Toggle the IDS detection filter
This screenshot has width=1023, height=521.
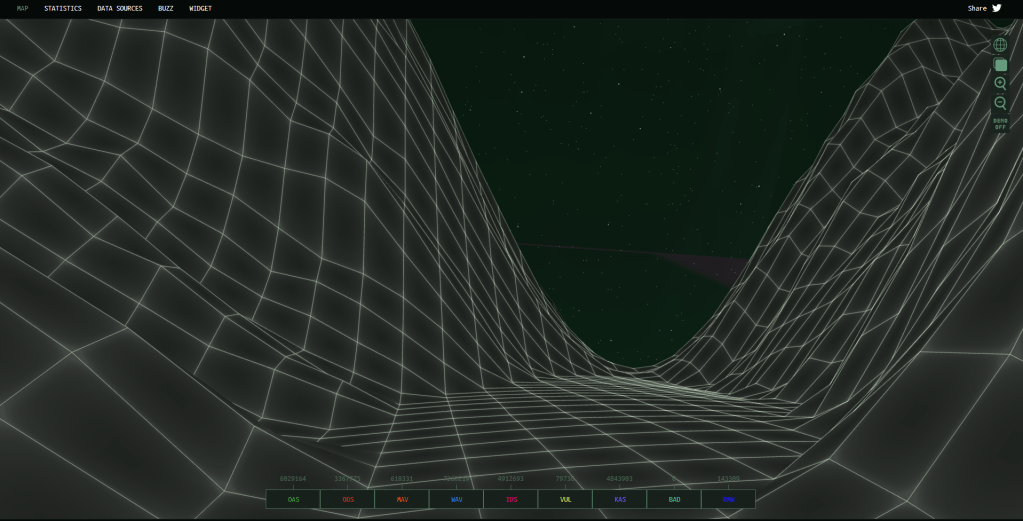point(511,499)
